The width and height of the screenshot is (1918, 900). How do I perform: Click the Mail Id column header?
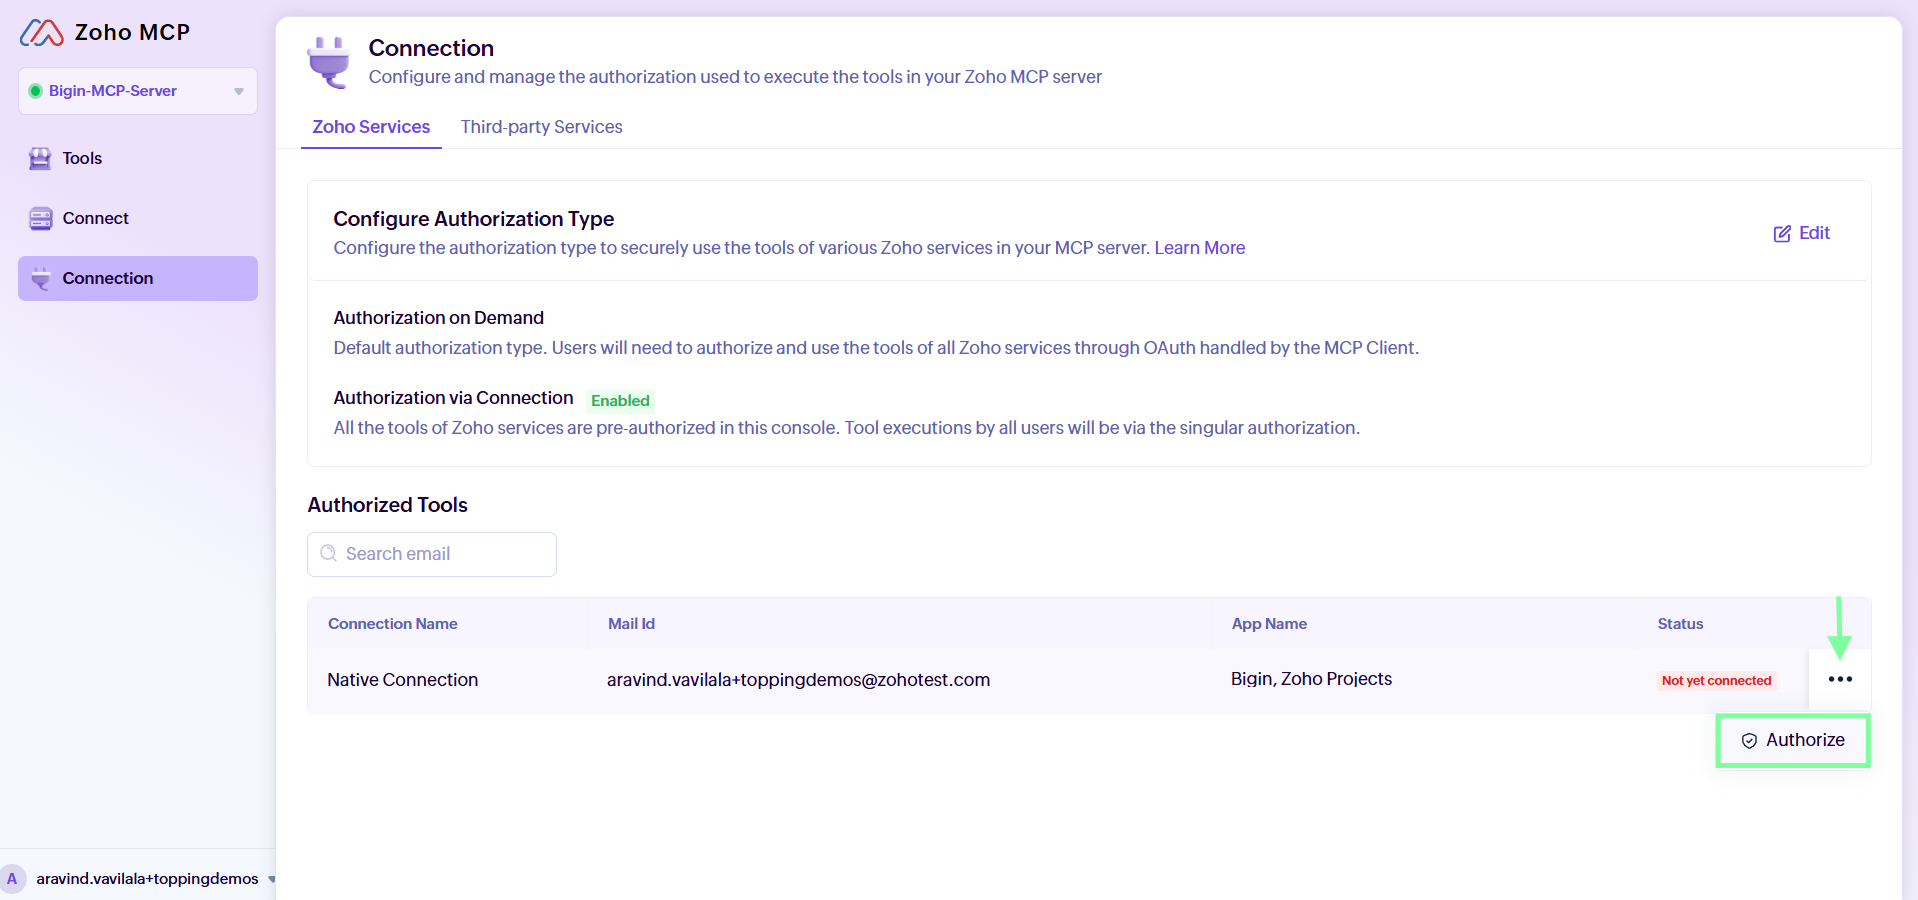(631, 624)
